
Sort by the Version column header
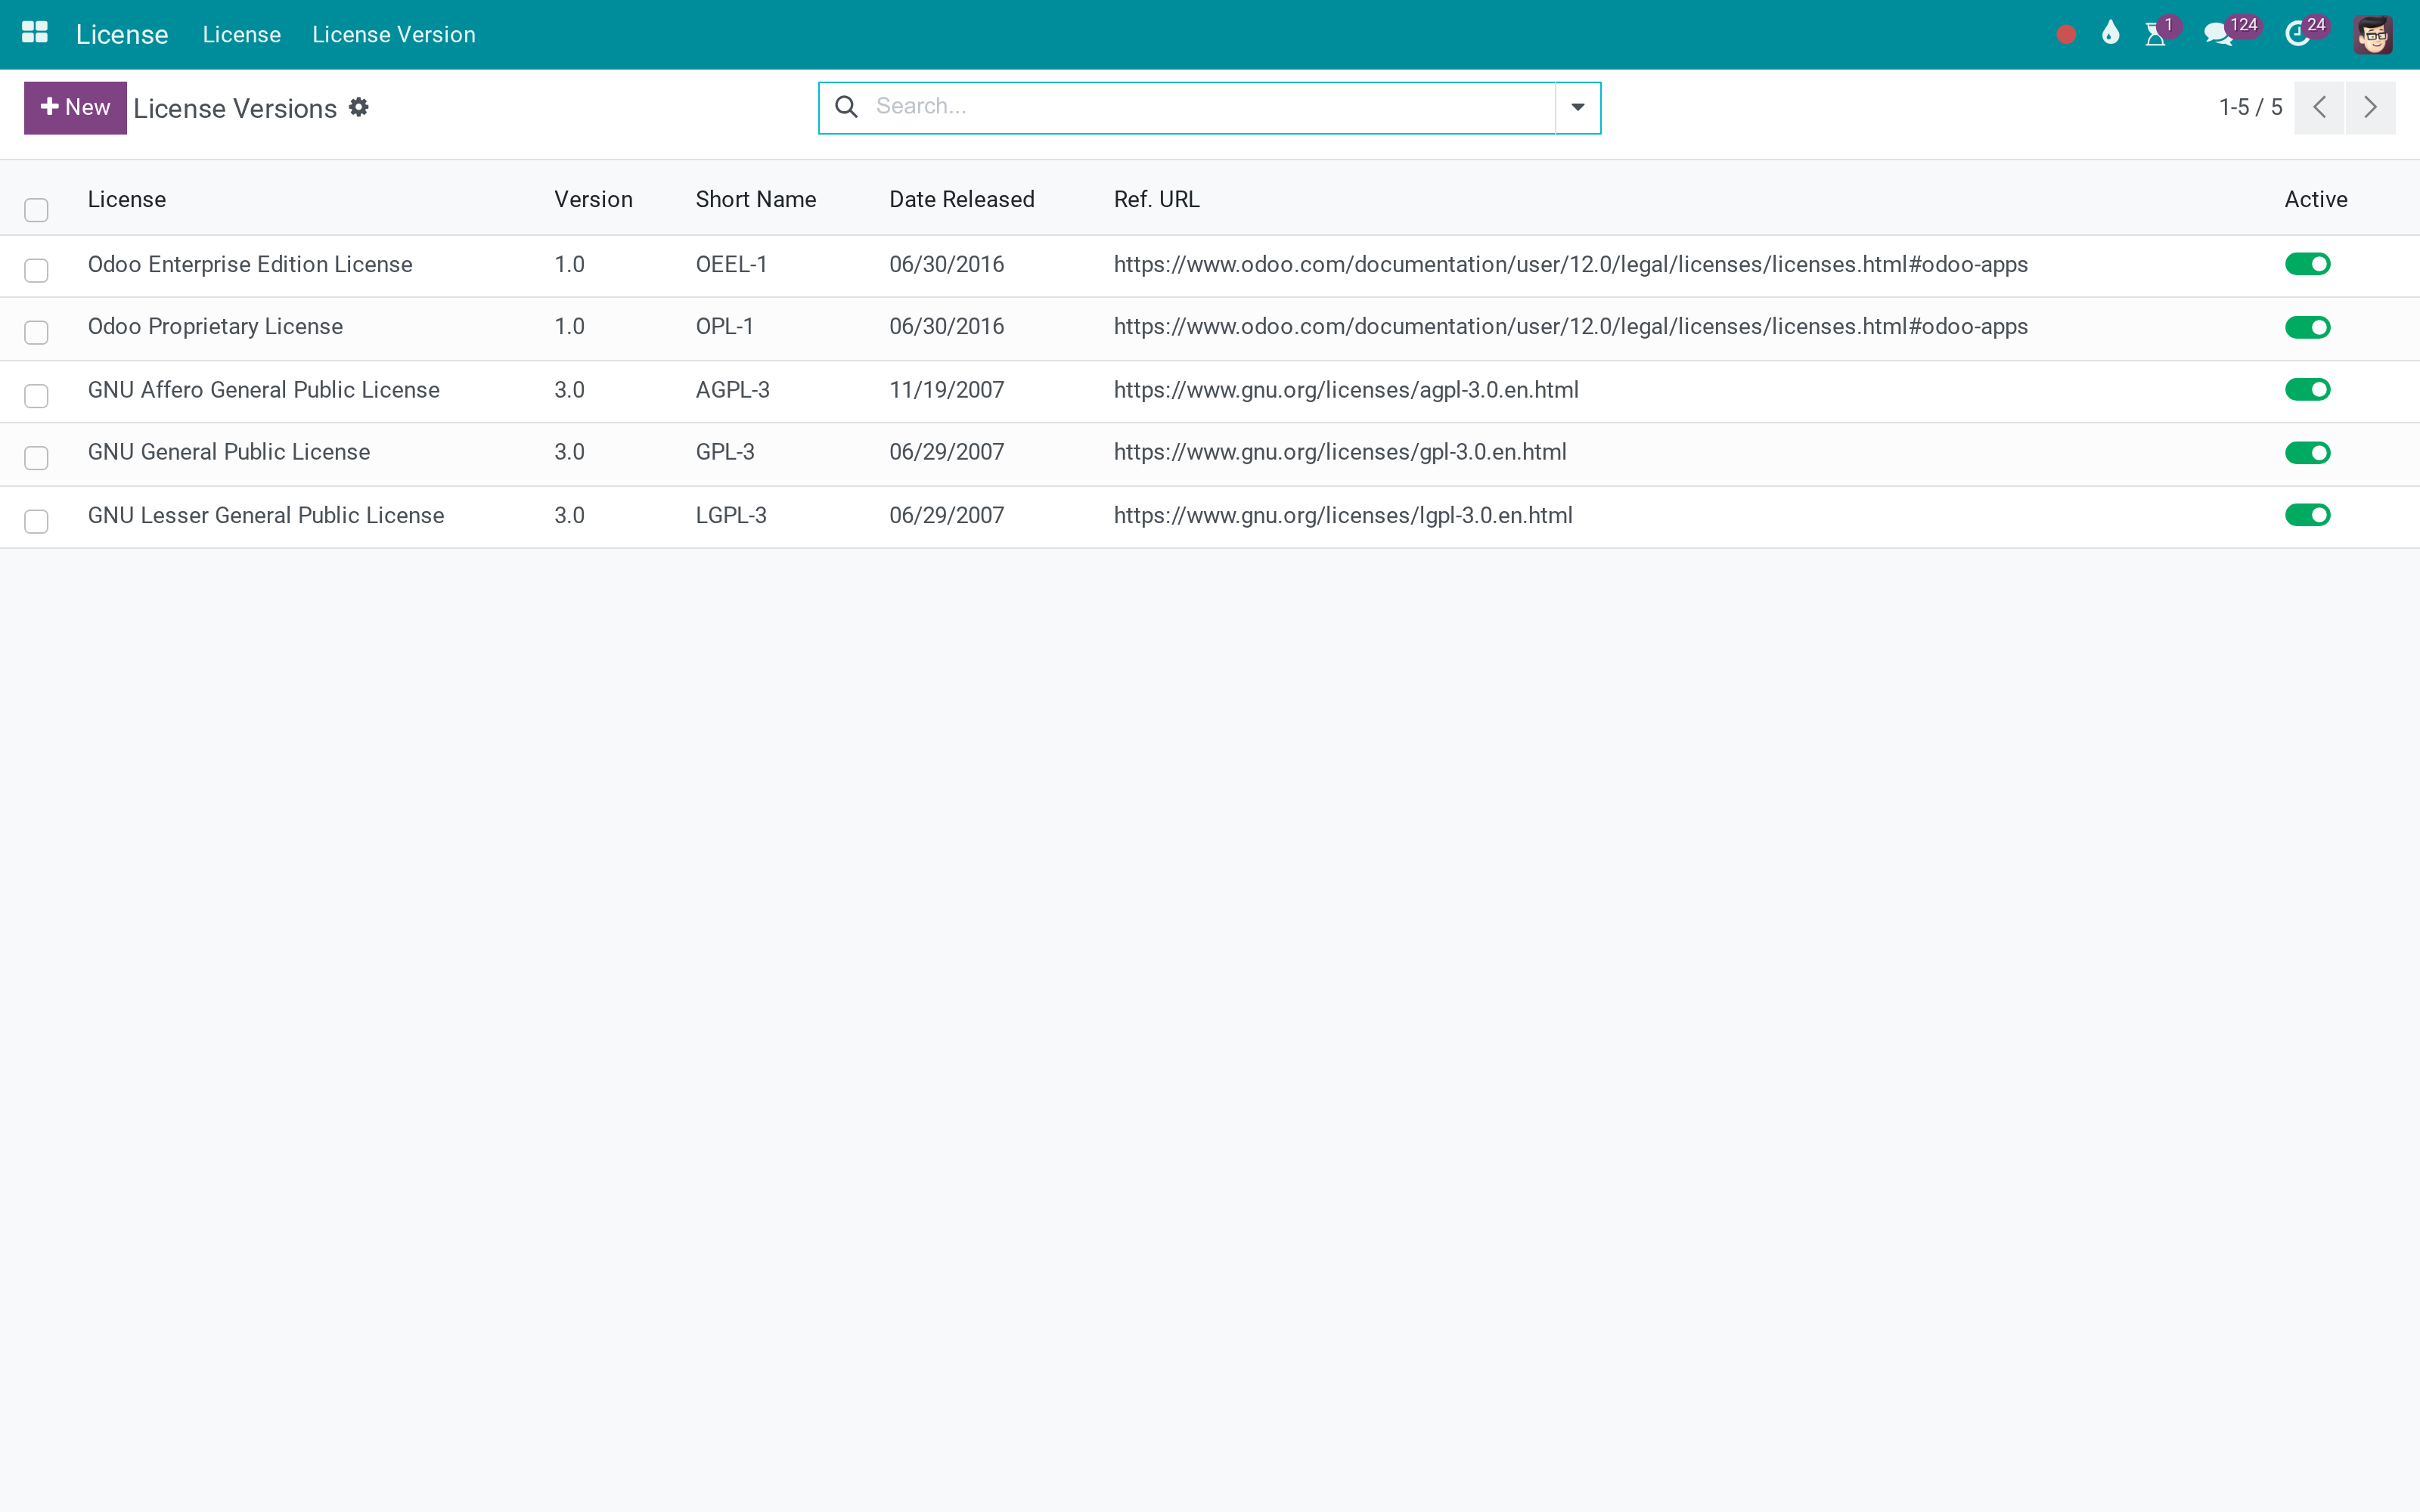594,199
